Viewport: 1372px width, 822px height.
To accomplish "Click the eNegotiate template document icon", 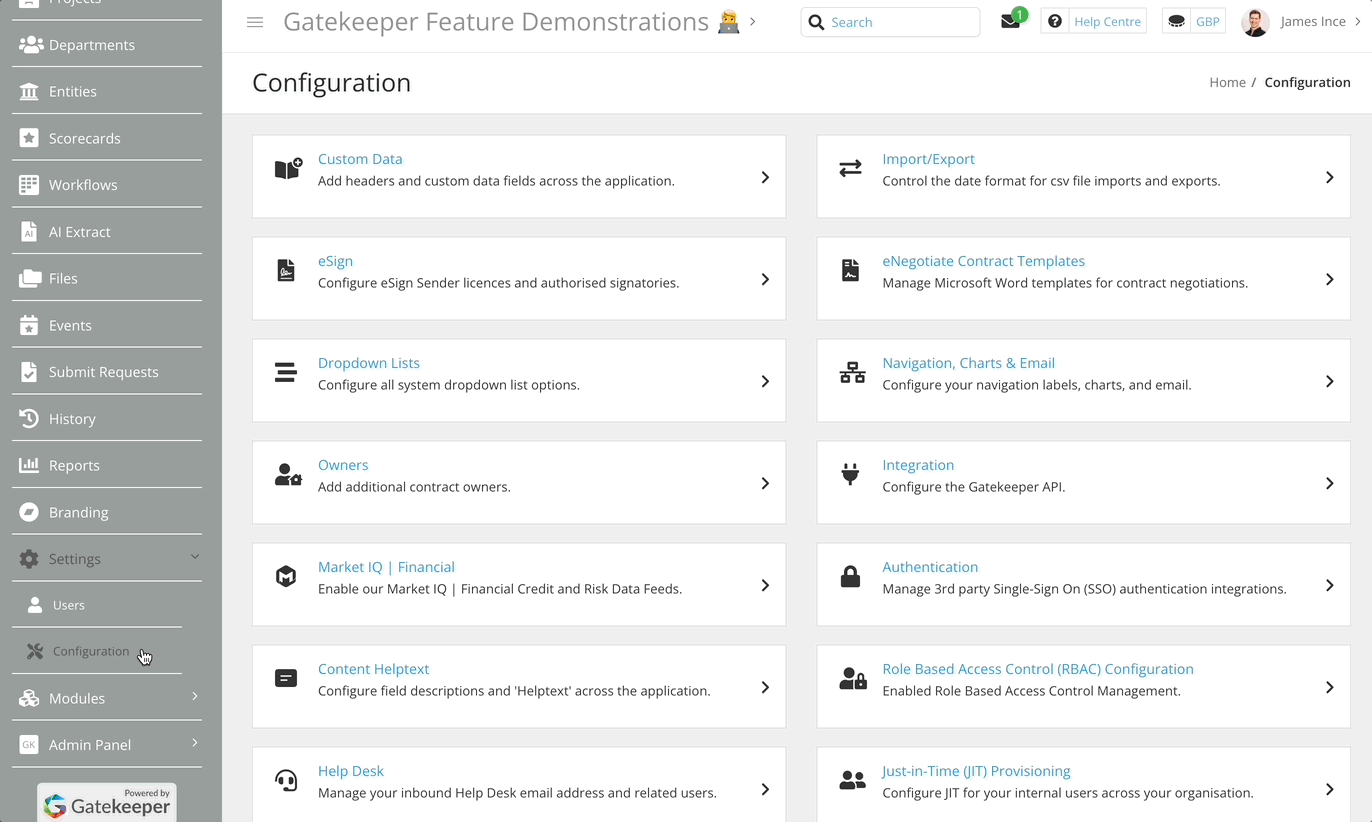I will point(850,270).
